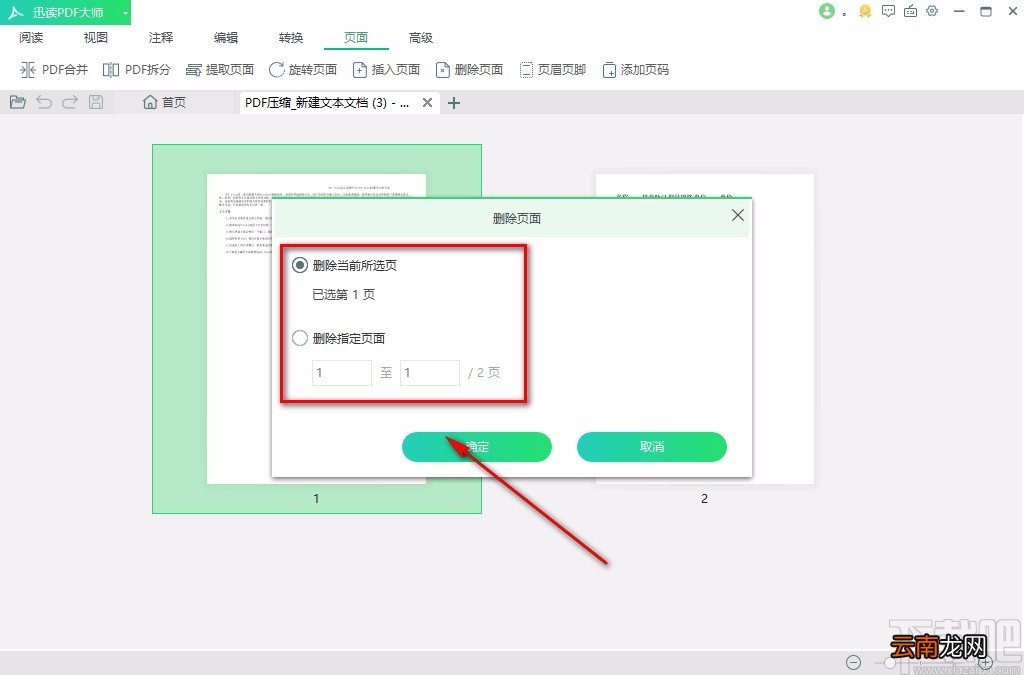Confirm deletion with 确定 button
Image resolution: width=1024 pixels, height=675 pixels.
pos(477,447)
